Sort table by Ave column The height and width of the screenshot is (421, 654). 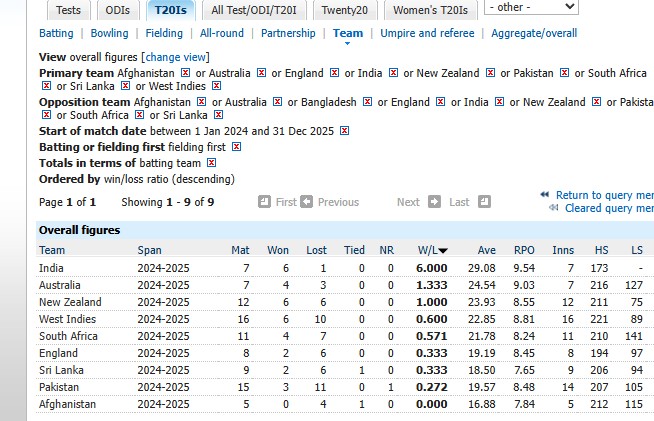tap(487, 250)
